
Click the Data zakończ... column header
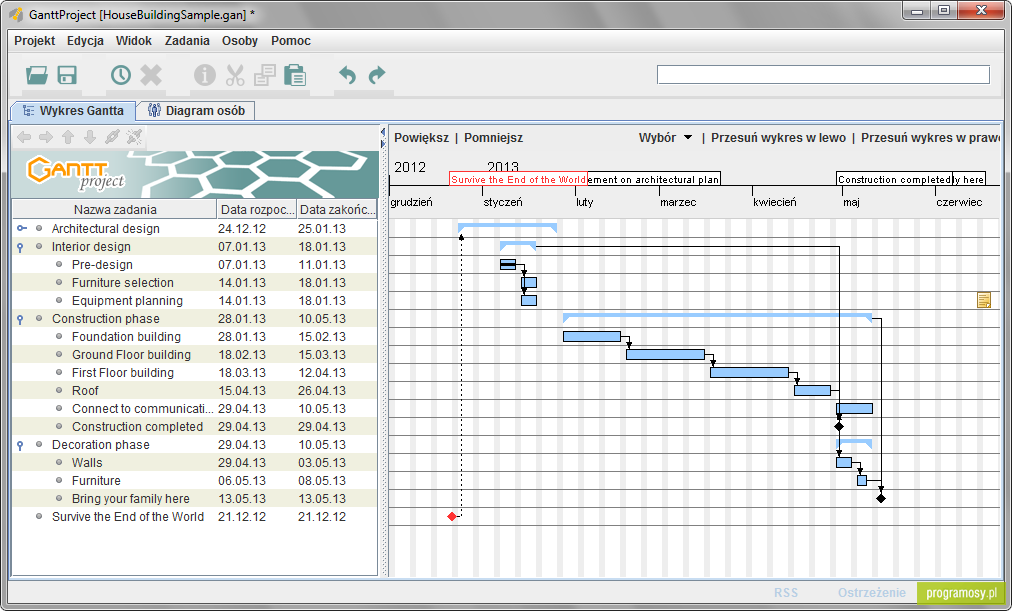pos(336,209)
